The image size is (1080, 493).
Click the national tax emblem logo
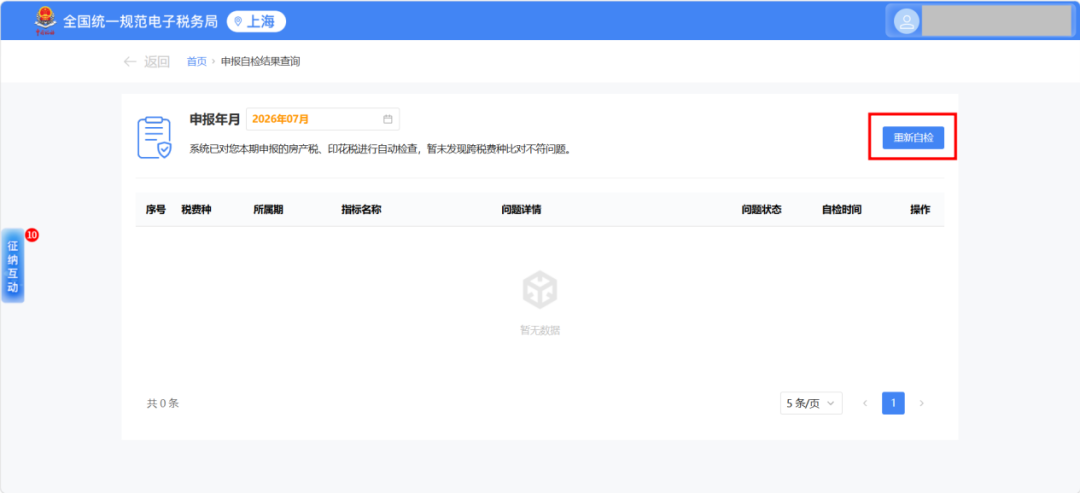(x=45, y=20)
